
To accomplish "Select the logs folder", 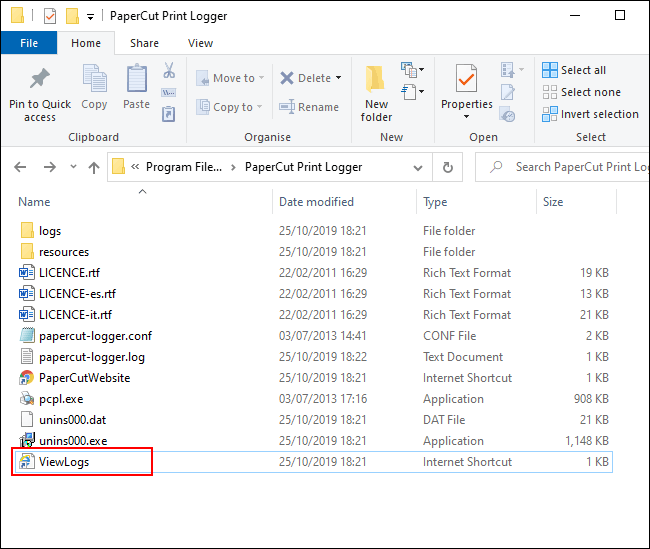I will click(x=50, y=231).
